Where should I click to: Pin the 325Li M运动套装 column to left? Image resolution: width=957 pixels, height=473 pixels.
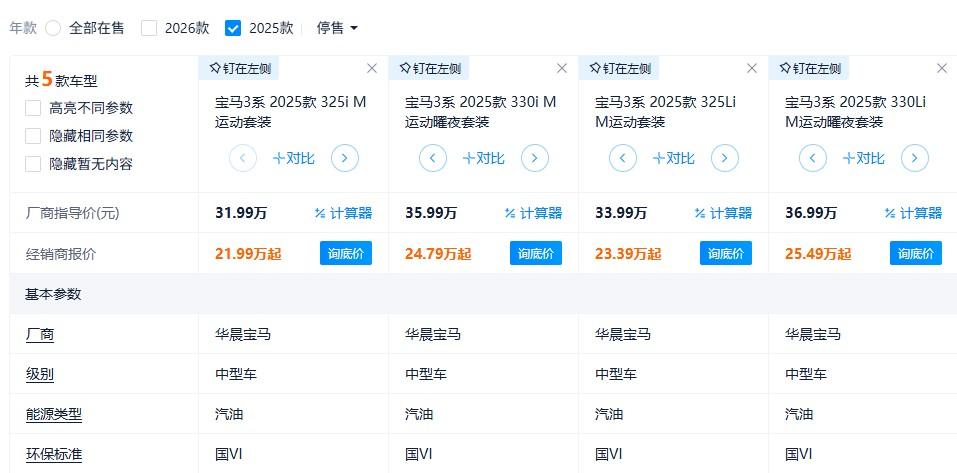tap(619, 68)
